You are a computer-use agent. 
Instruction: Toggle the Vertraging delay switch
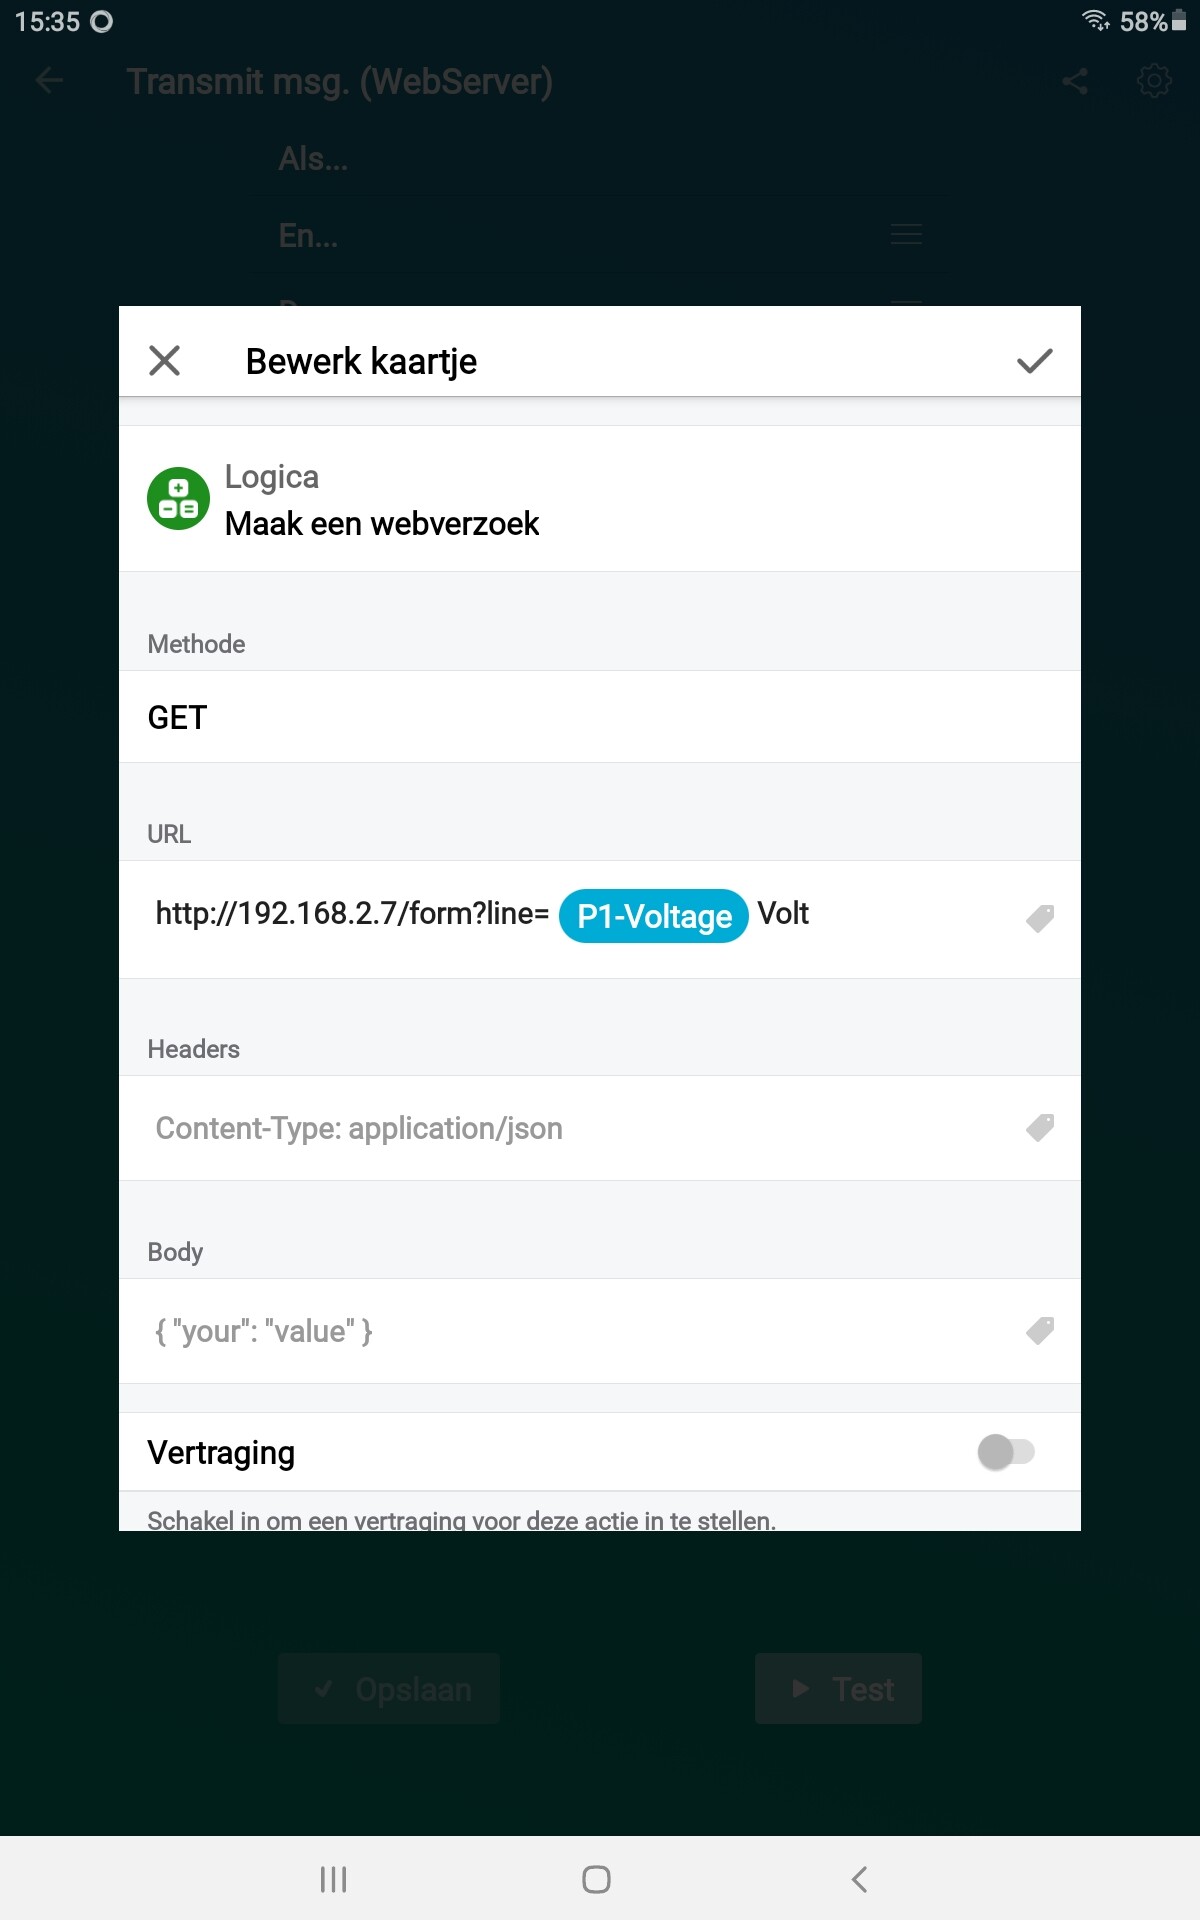point(1006,1452)
